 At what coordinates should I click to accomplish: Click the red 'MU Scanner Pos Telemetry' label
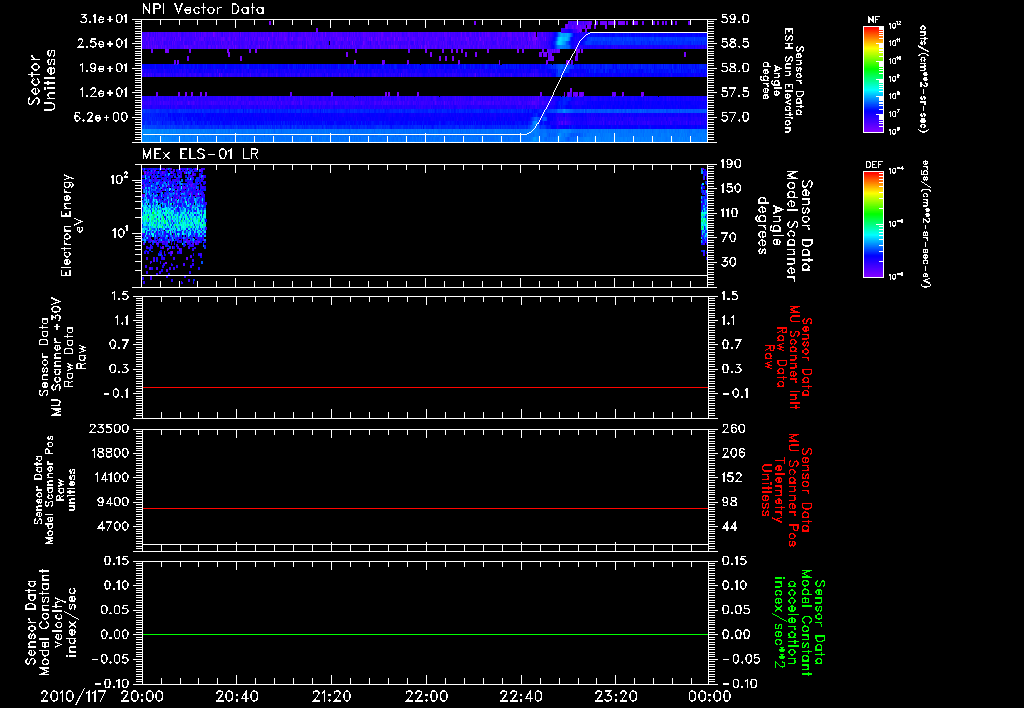785,490
